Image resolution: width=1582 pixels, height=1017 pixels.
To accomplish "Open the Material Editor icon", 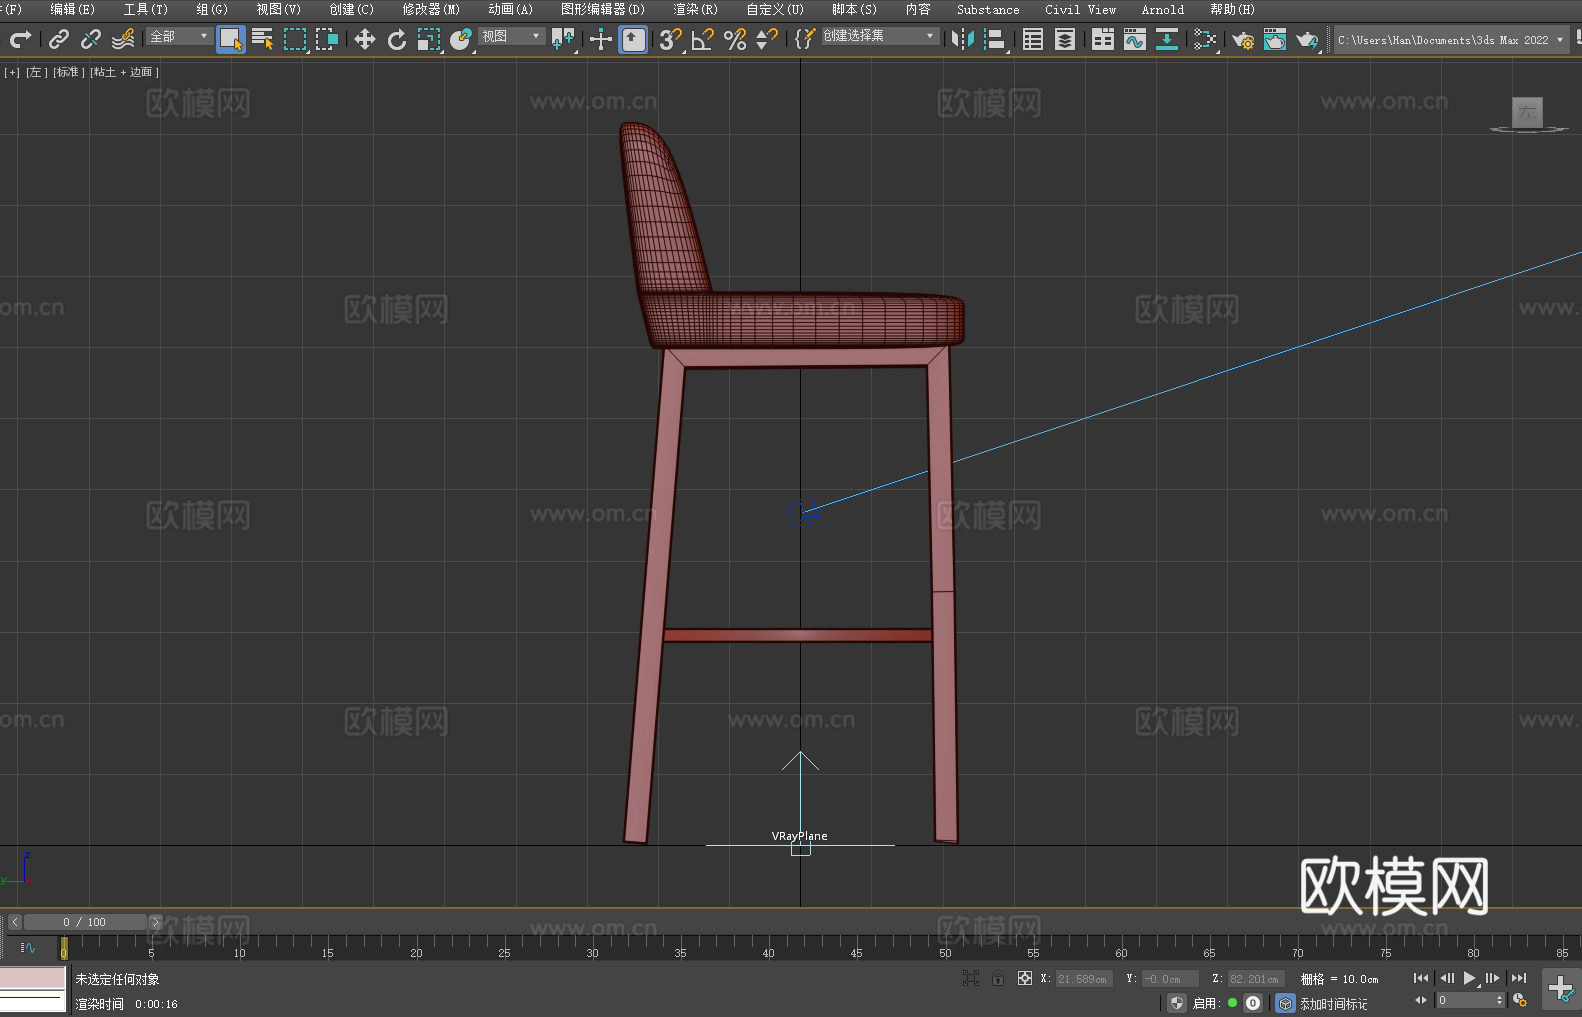I will point(1205,39).
